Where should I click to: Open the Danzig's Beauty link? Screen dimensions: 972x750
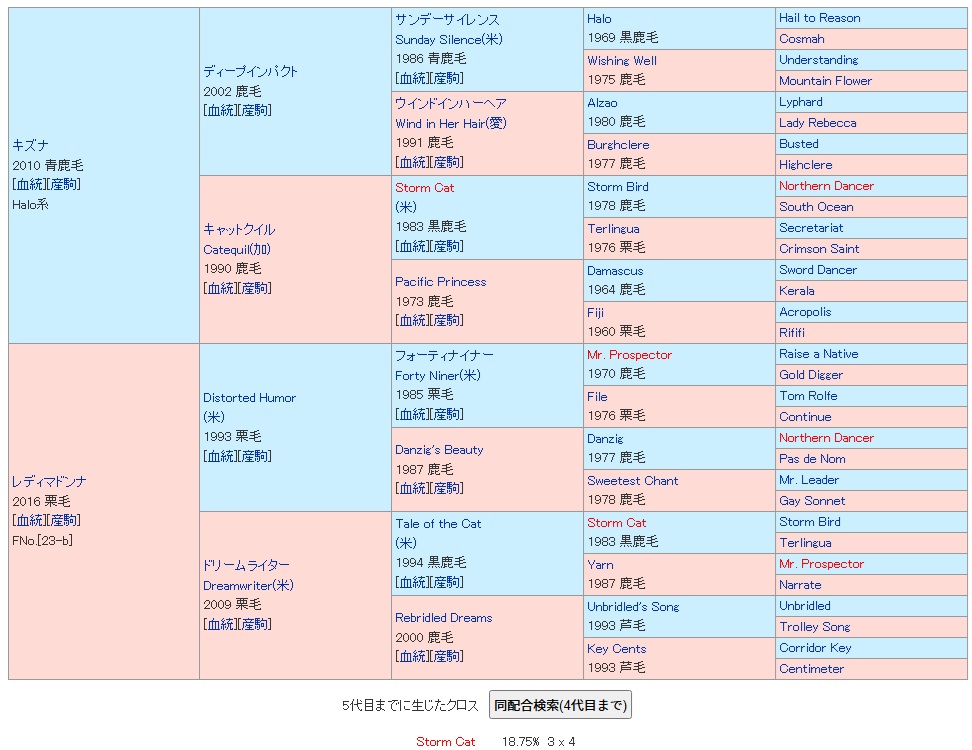click(x=439, y=449)
